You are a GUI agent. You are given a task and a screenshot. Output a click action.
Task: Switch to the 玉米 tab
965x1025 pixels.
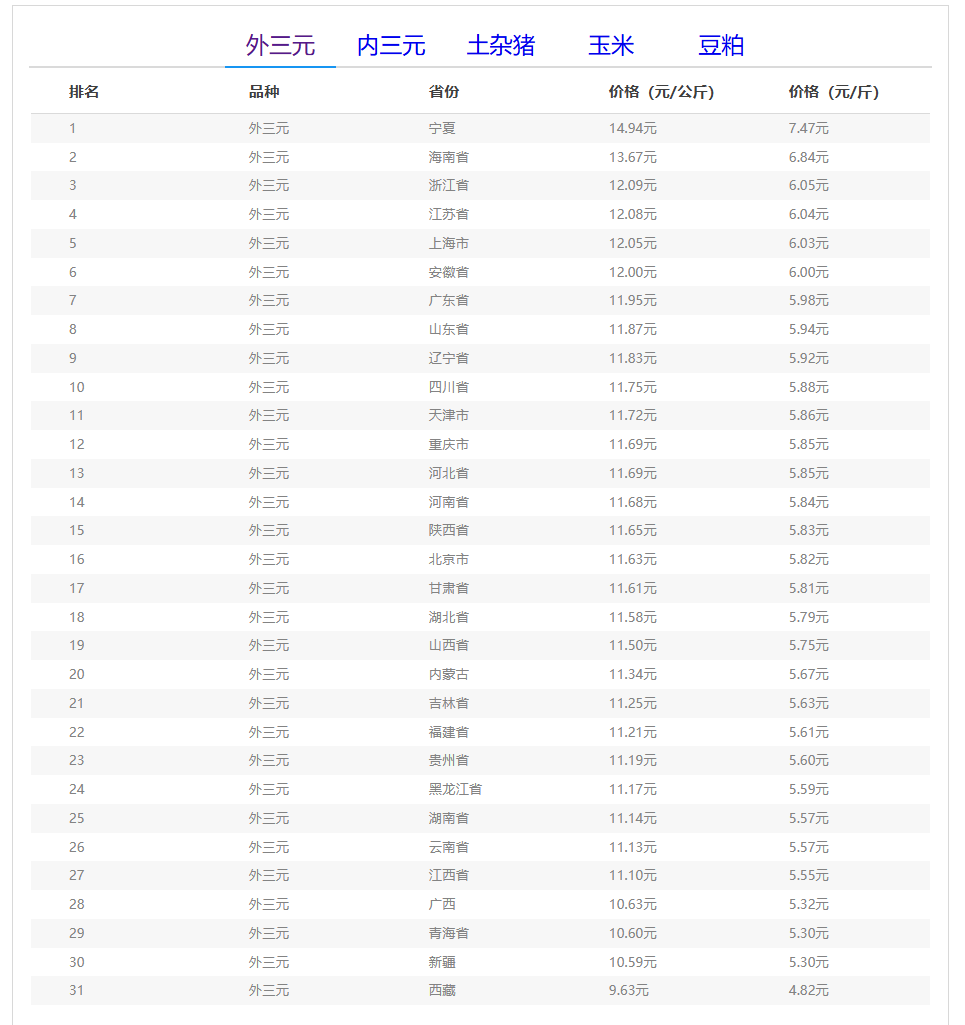pyautogui.click(x=611, y=46)
